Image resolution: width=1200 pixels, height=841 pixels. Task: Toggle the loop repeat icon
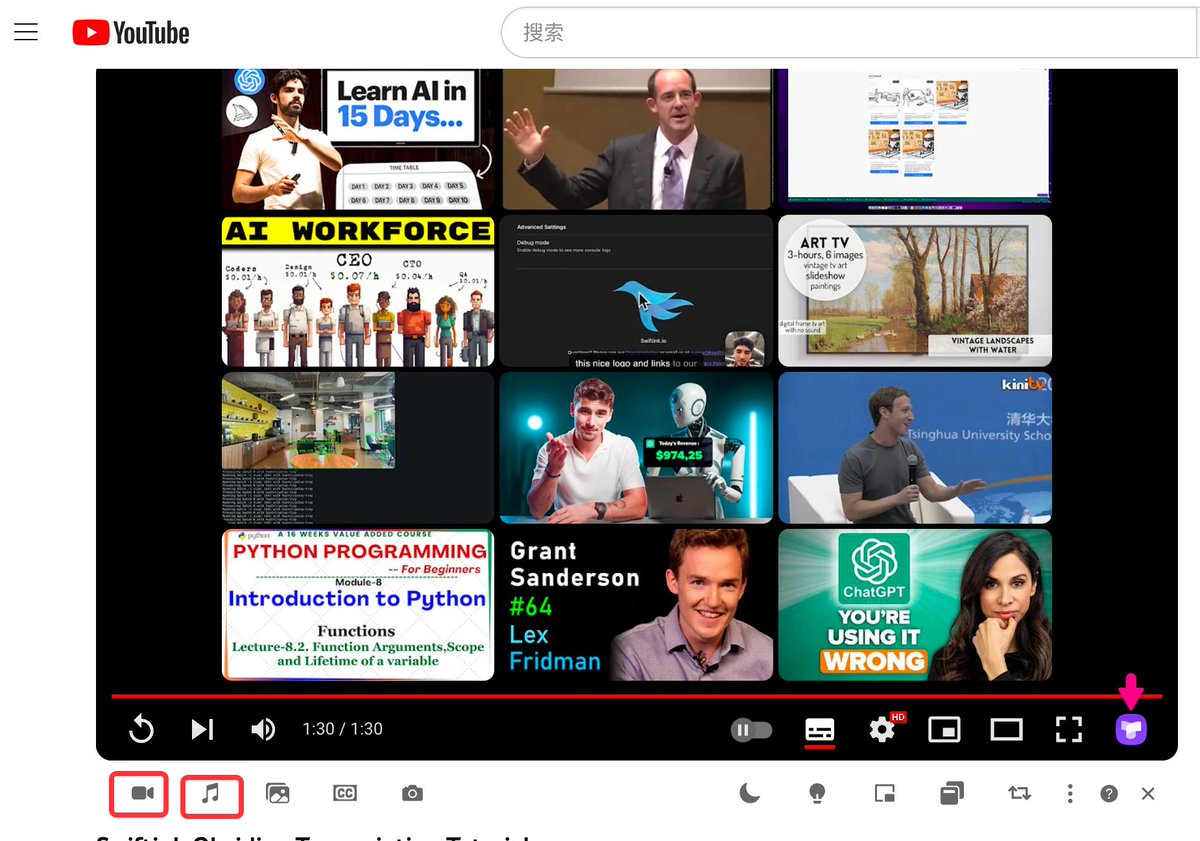coord(1019,794)
